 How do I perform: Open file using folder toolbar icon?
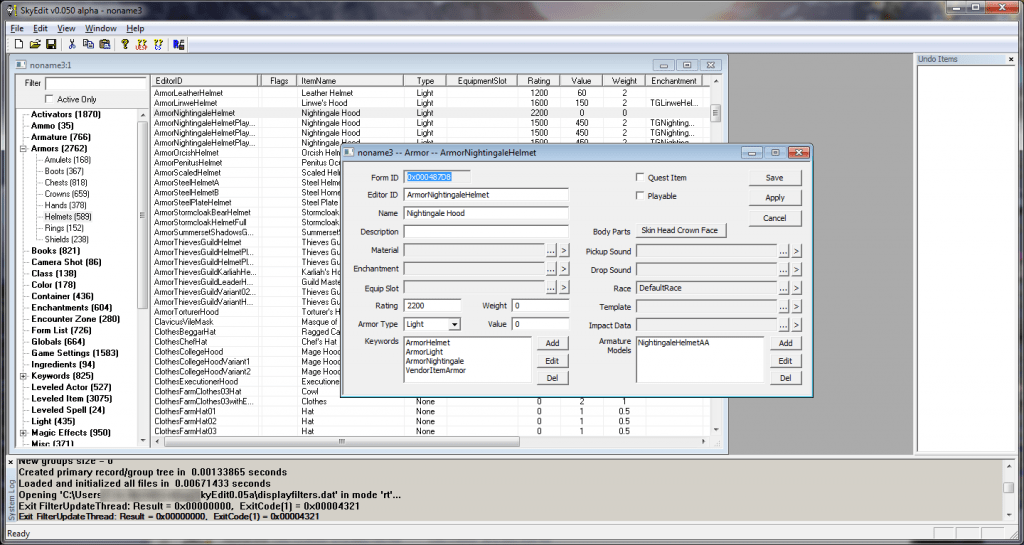click(35, 44)
